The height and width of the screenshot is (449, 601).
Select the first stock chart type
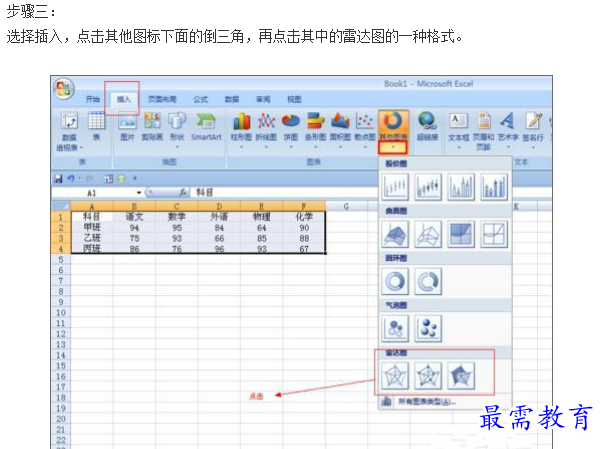(395, 187)
